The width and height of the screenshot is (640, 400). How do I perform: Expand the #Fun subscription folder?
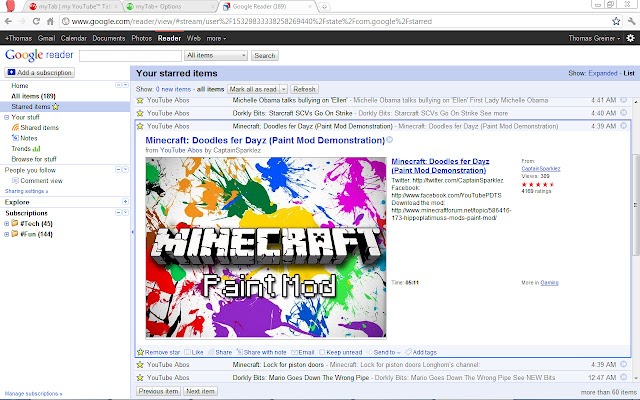tap(6, 234)
